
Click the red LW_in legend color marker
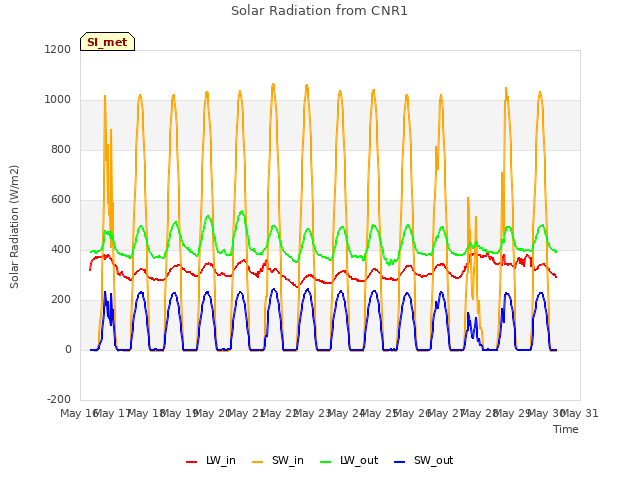point(191,462)
